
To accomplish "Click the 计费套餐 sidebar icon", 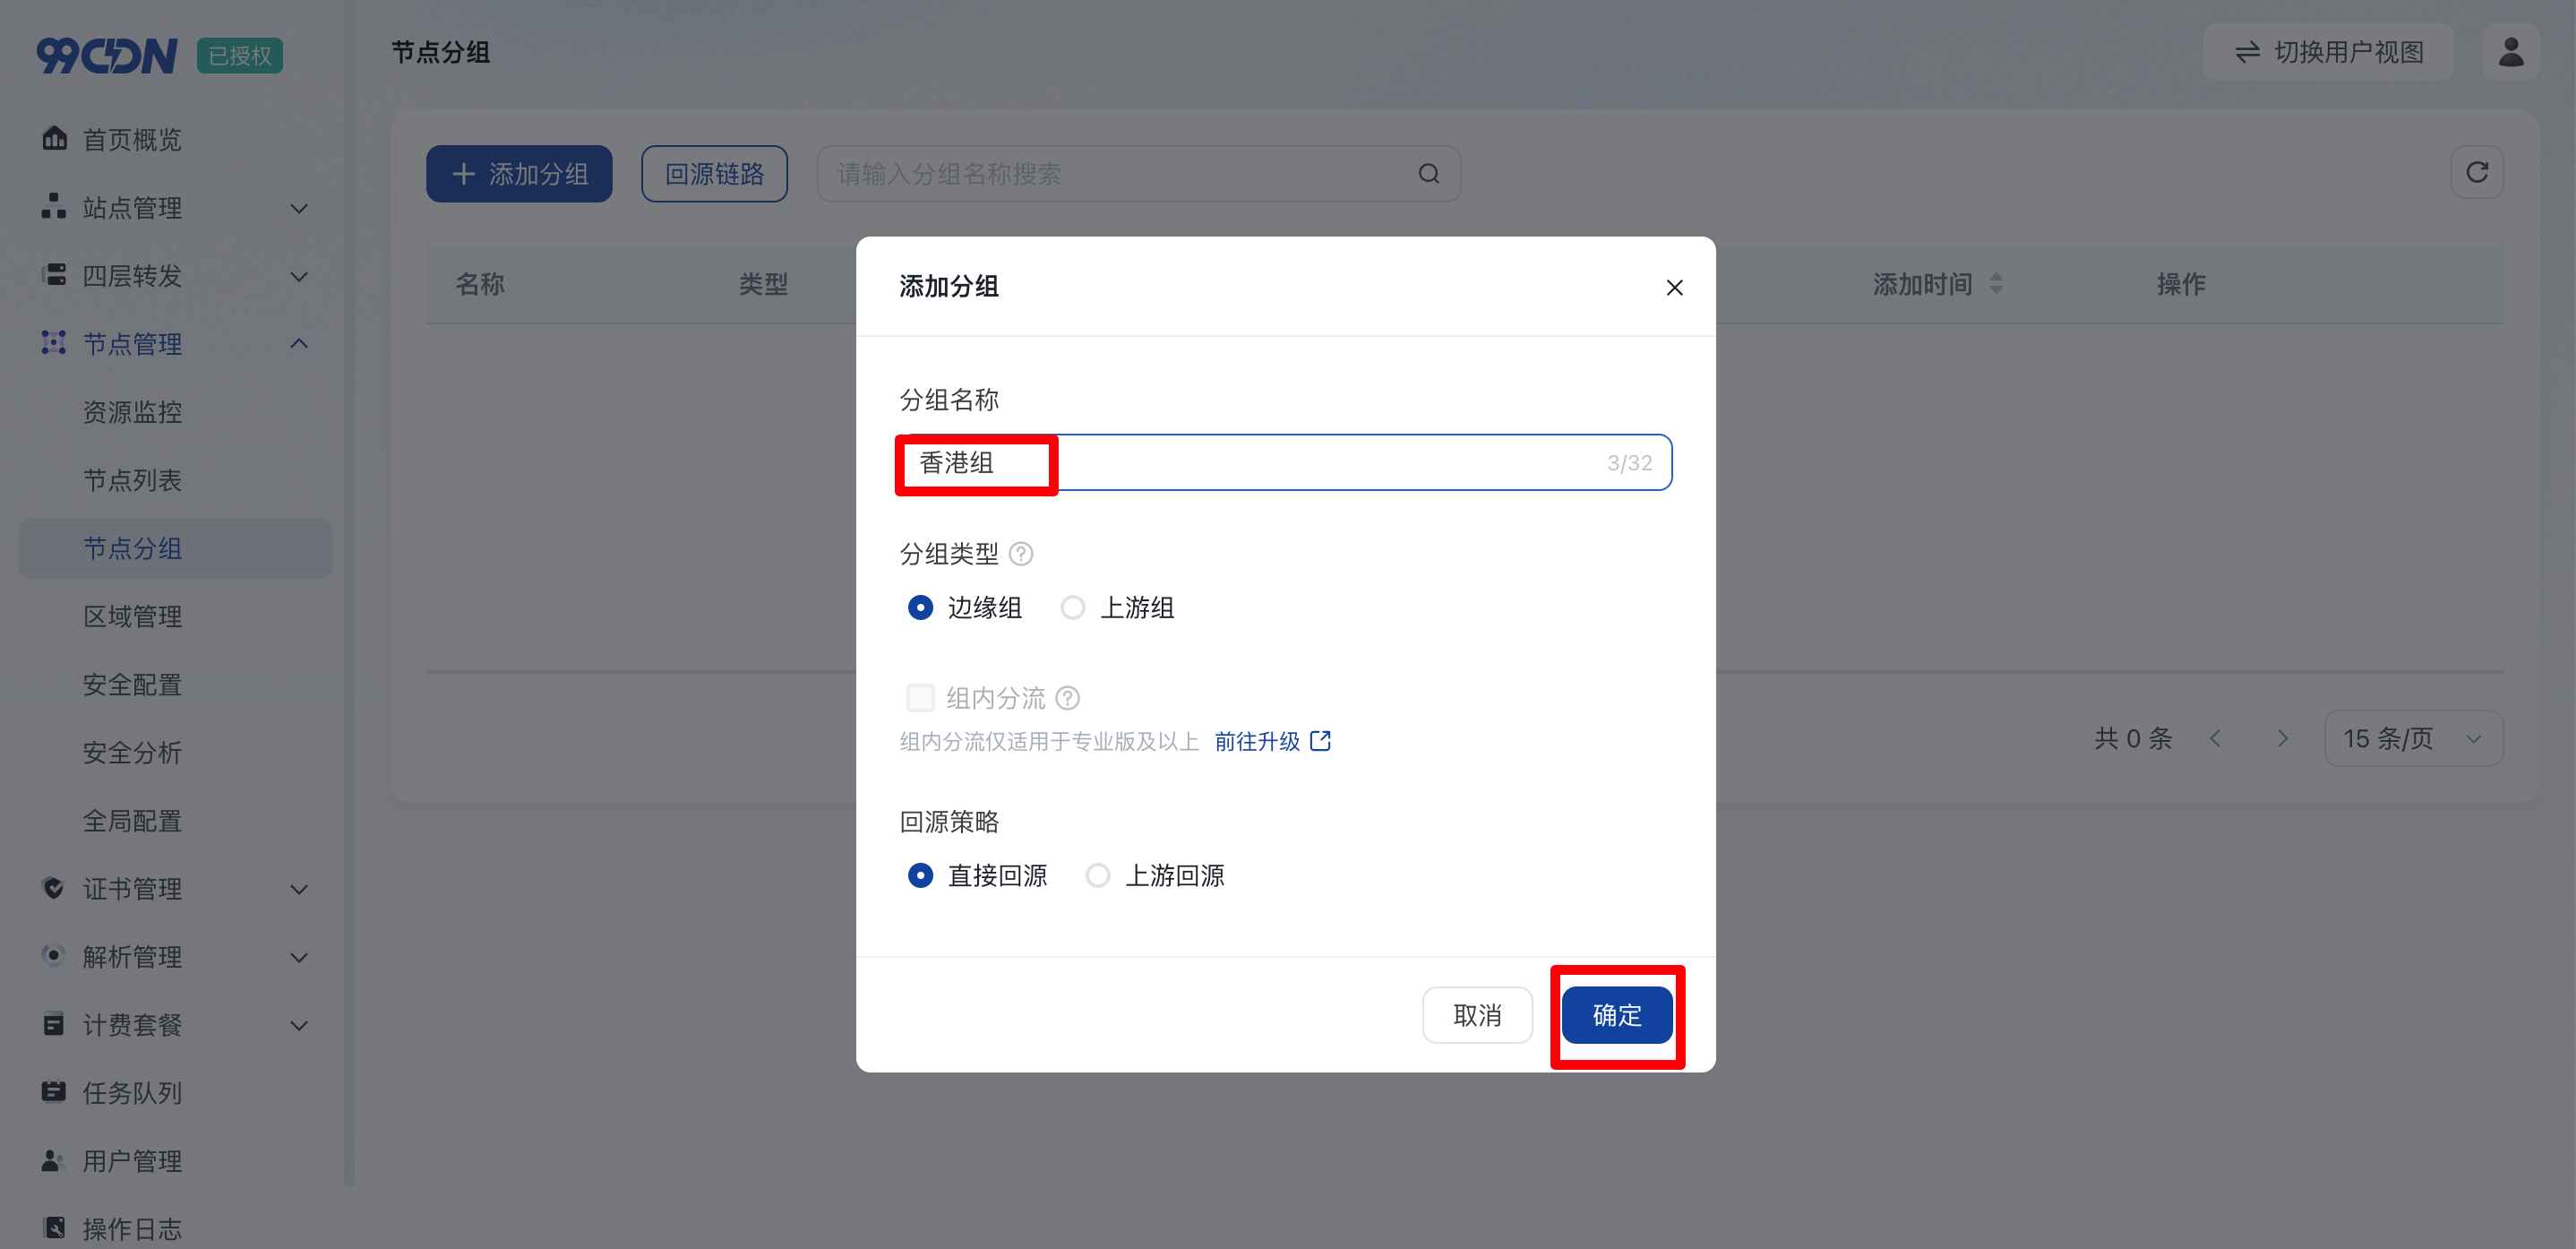I will (54, 1023).
